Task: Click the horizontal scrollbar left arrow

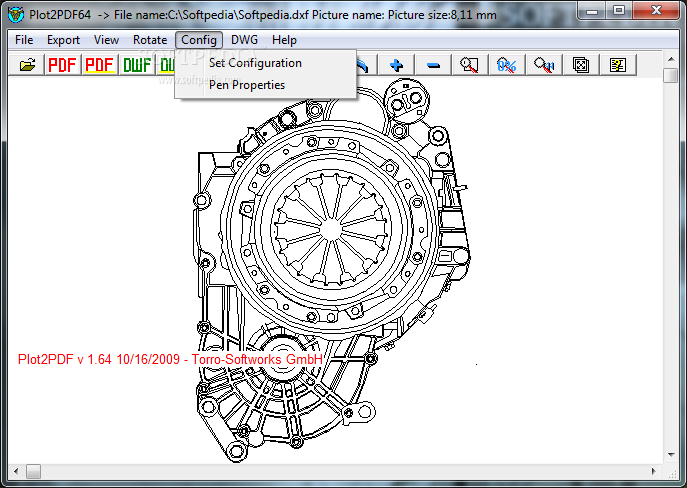Action: (16, 471)
